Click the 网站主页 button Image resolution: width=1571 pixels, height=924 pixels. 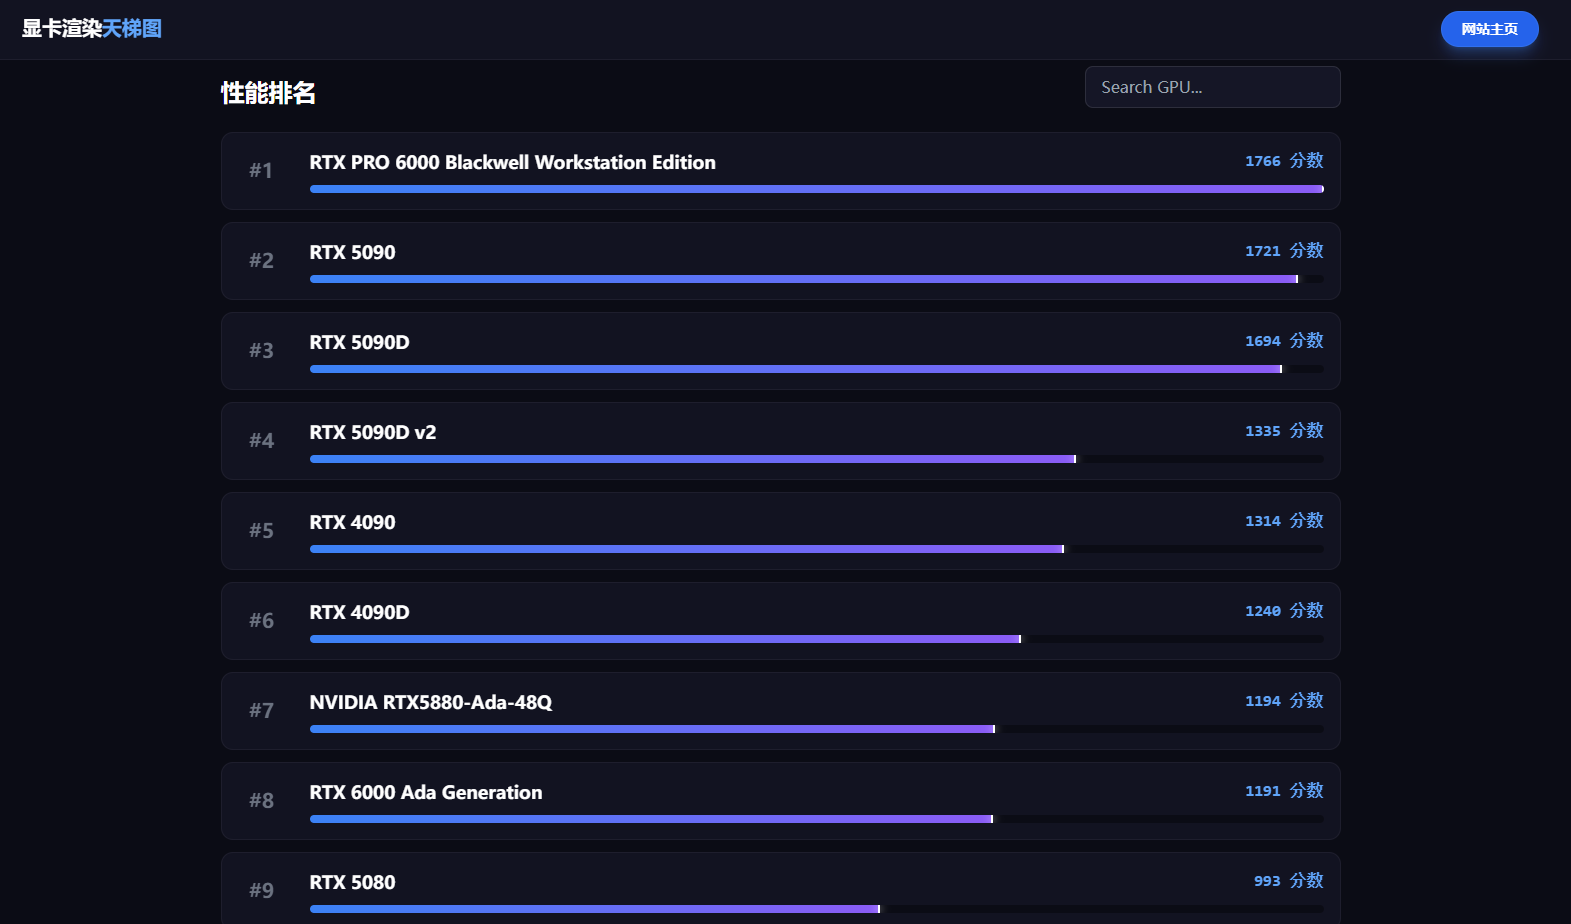(1489, 29)
